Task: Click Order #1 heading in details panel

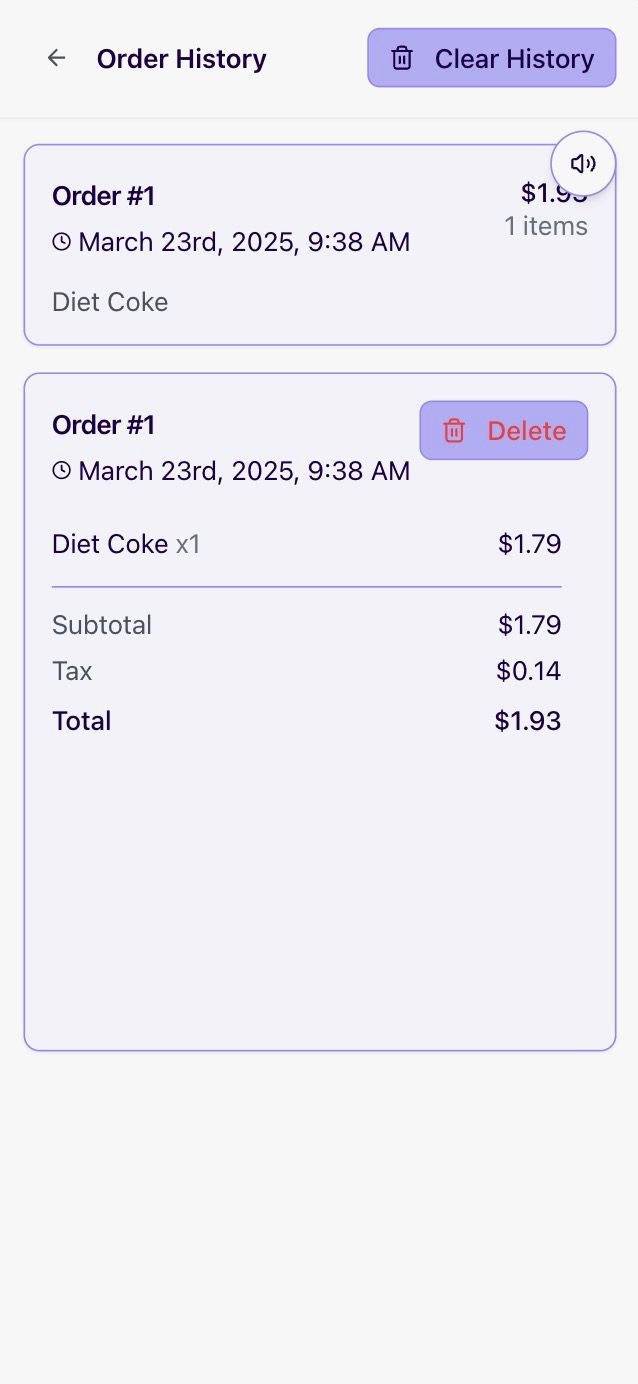Action: 104,425
